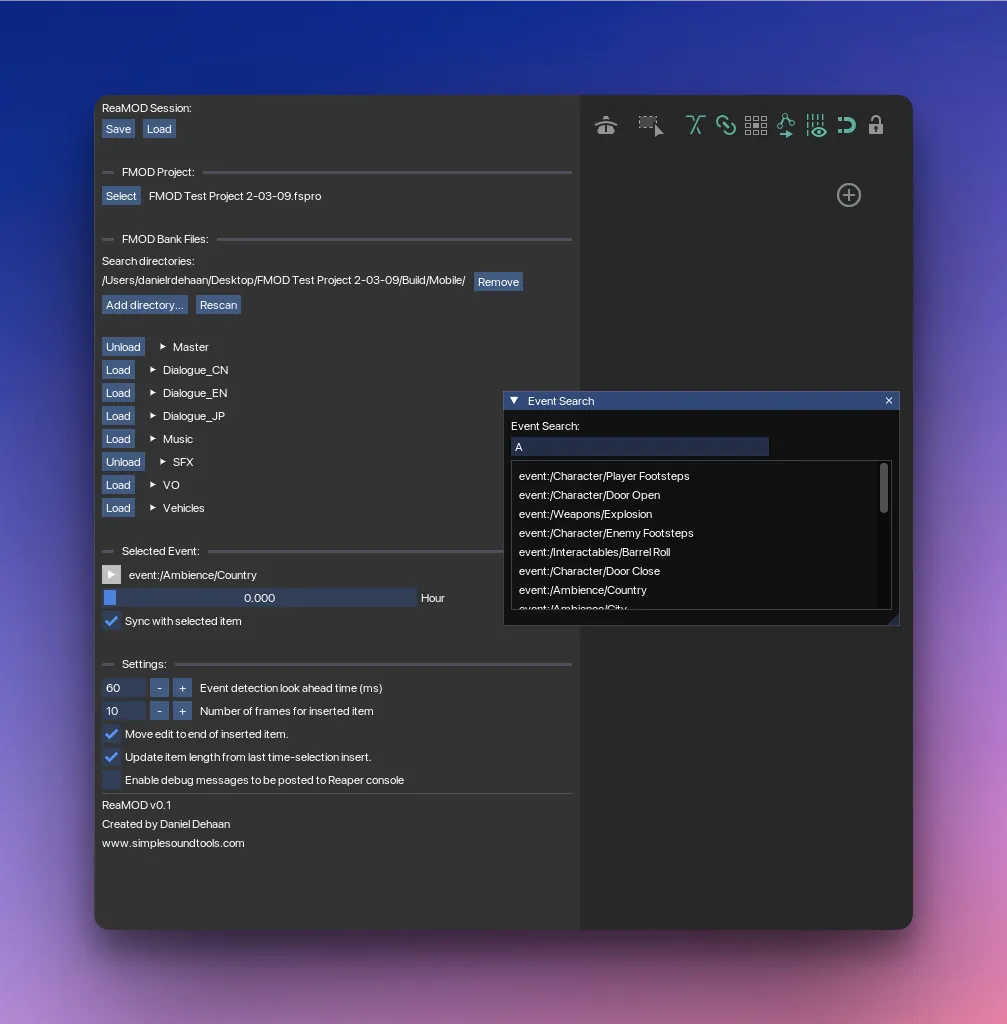Load a ReaMOD session
Screen dimensions: 1007x1024
tap(159, 129)
